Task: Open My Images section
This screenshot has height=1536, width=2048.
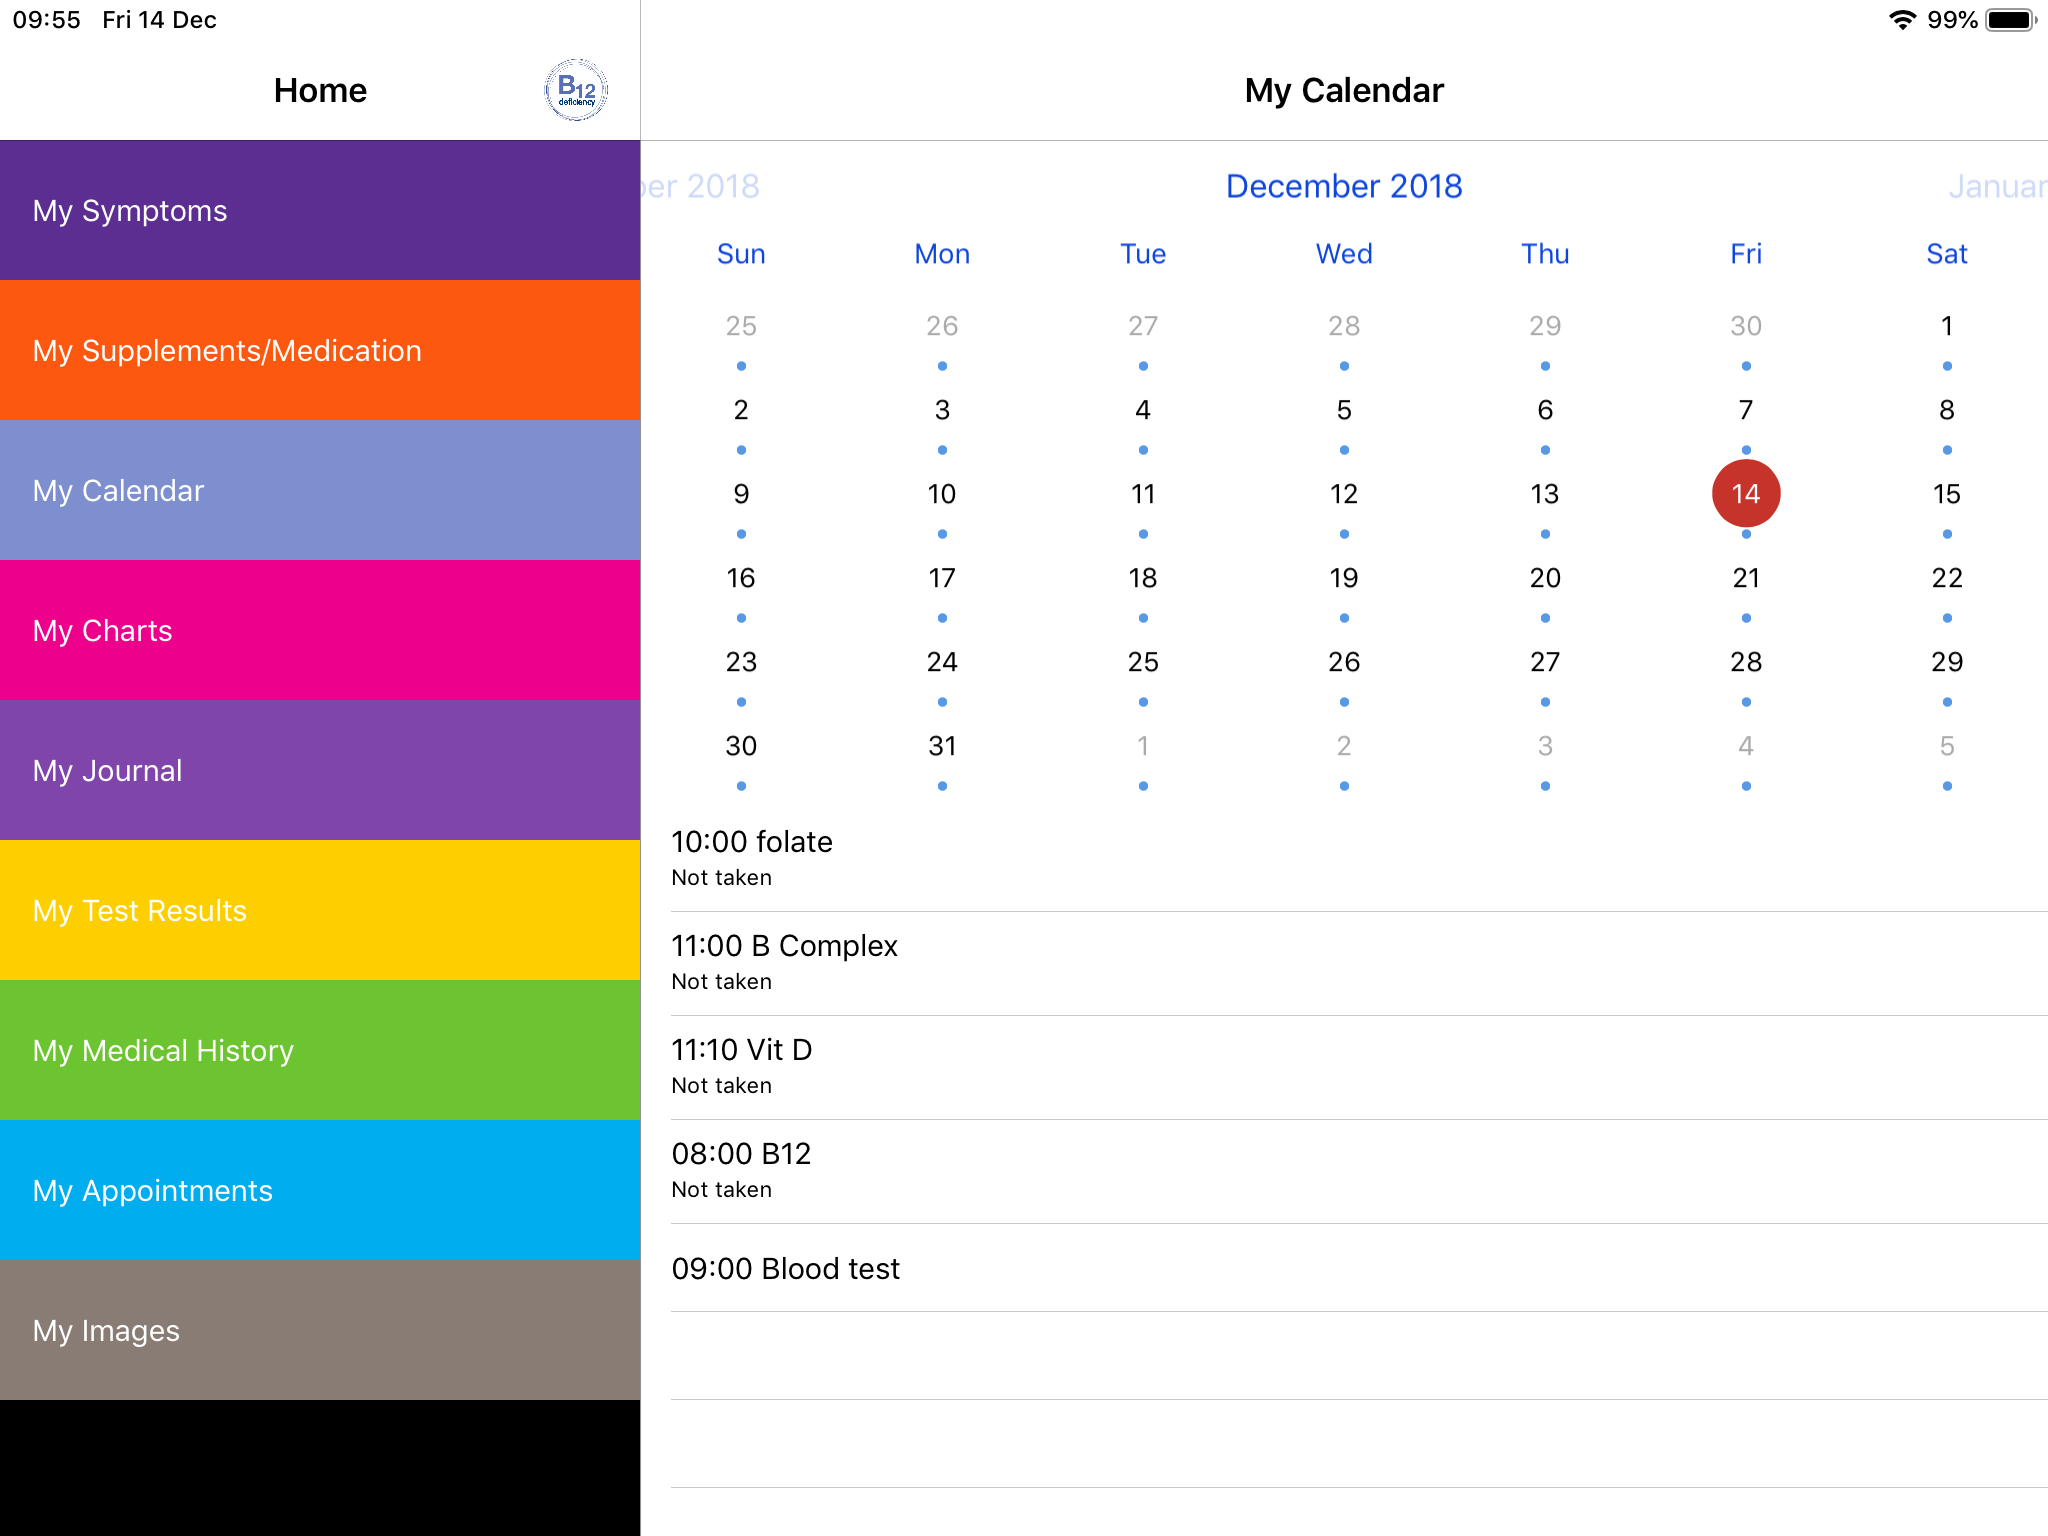Action: (x=320, y=1330)
